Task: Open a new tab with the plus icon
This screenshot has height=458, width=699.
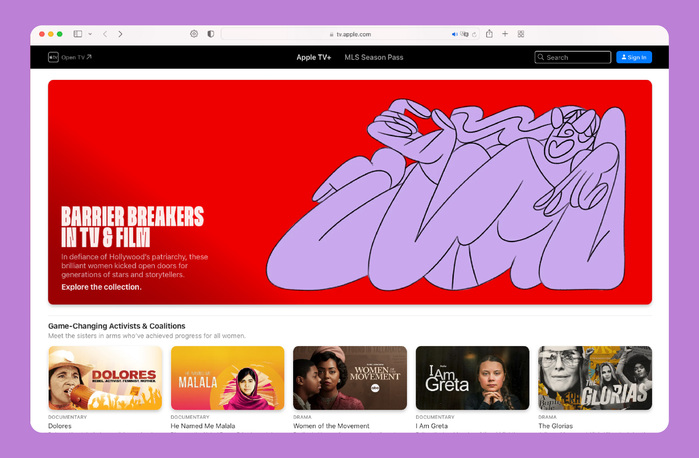Action: 505,34
